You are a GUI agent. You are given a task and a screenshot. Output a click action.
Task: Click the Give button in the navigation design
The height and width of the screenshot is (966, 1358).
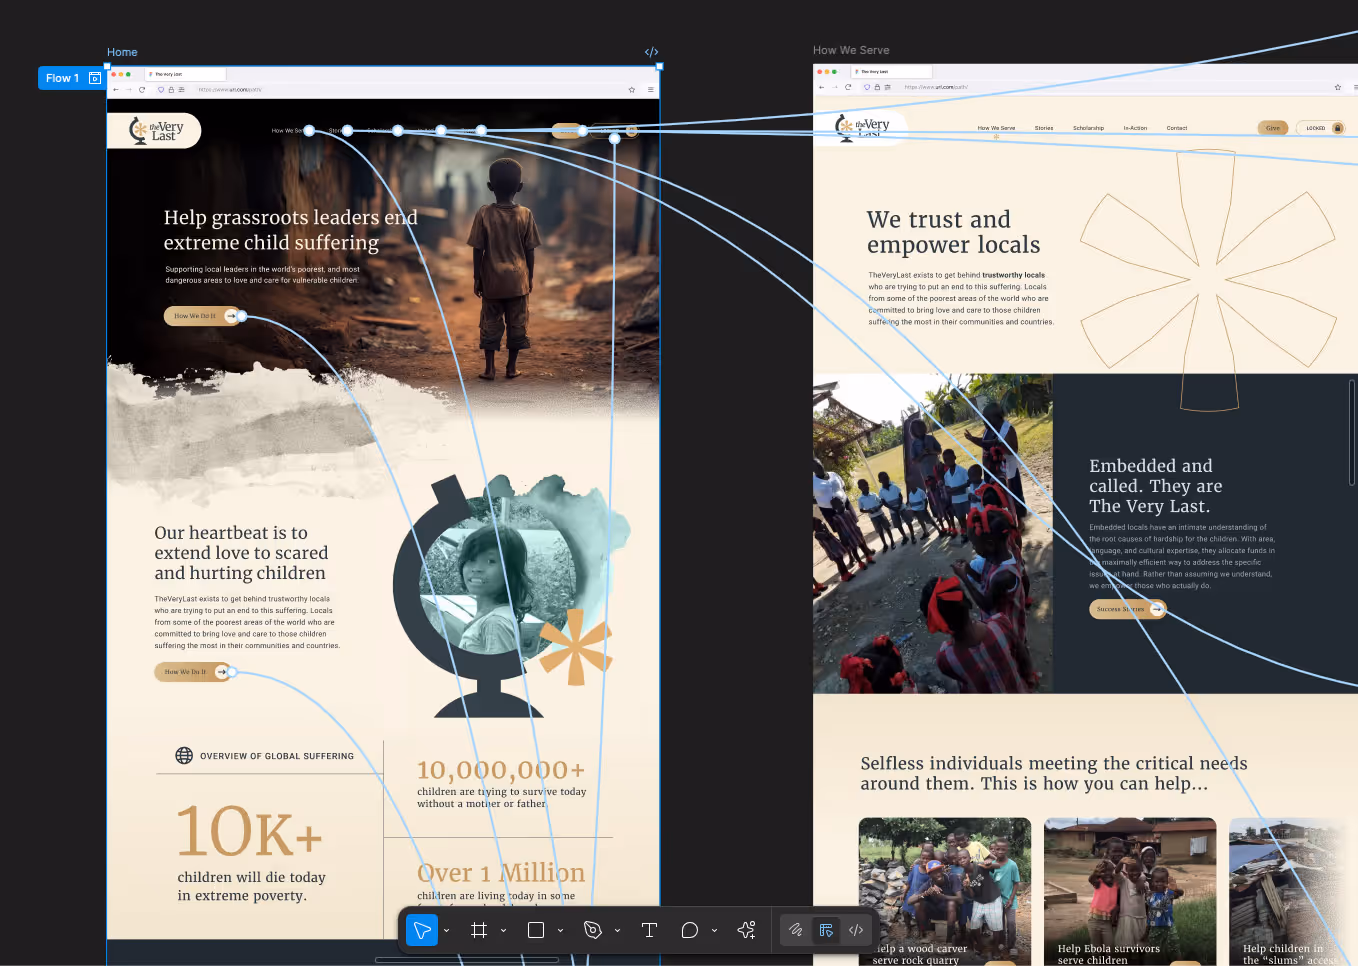[1272, 128]
